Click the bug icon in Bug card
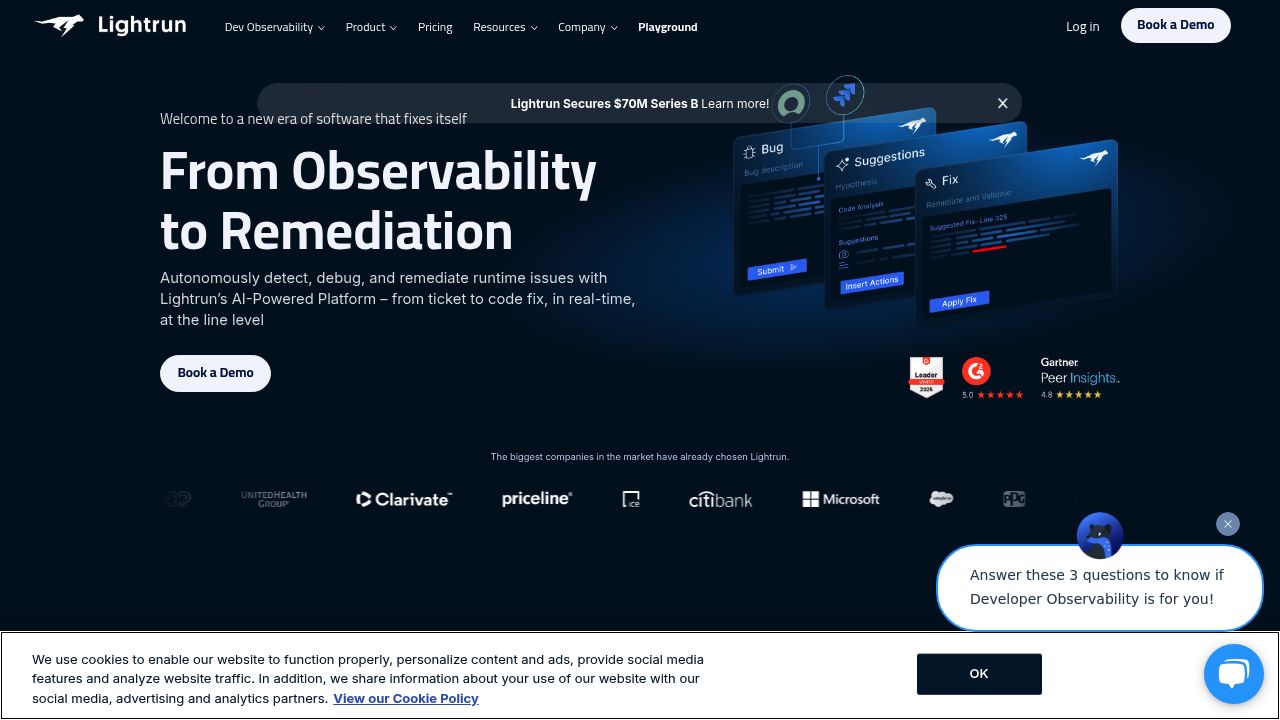Screen dimensions: 1280x720 pyautogui.click(x=749, y=152)
